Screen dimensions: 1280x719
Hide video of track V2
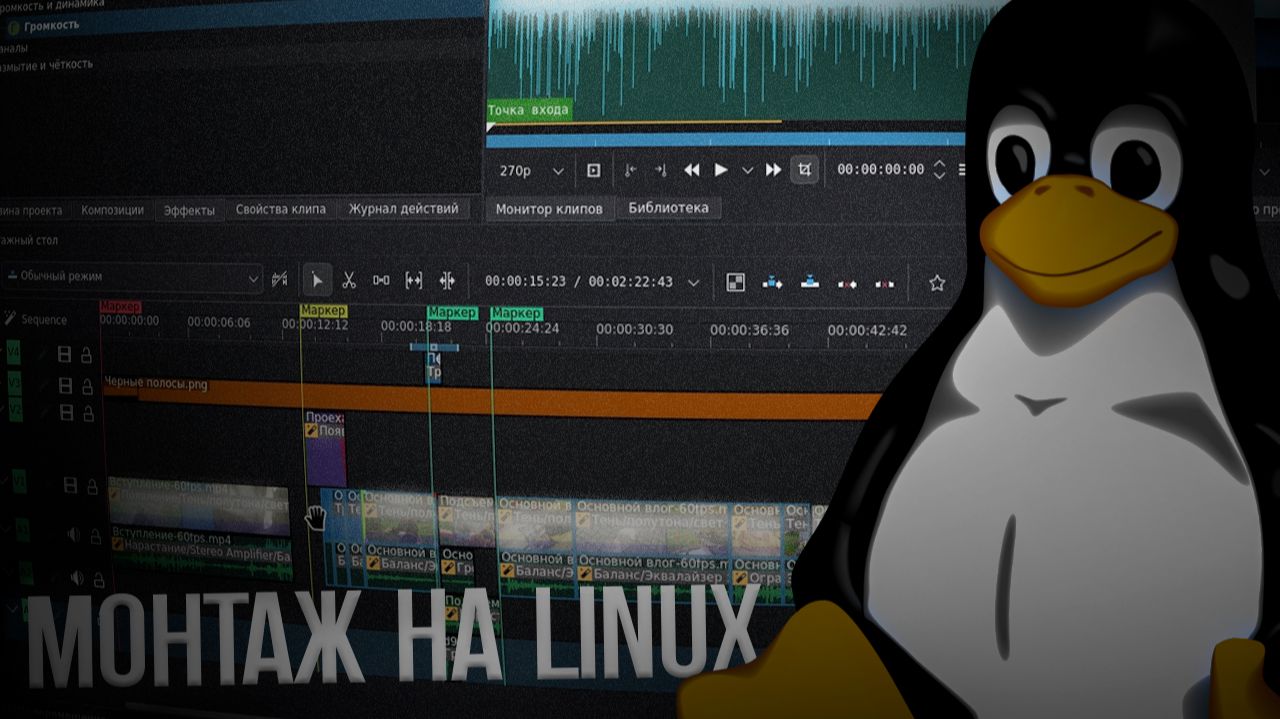[65, 413]
